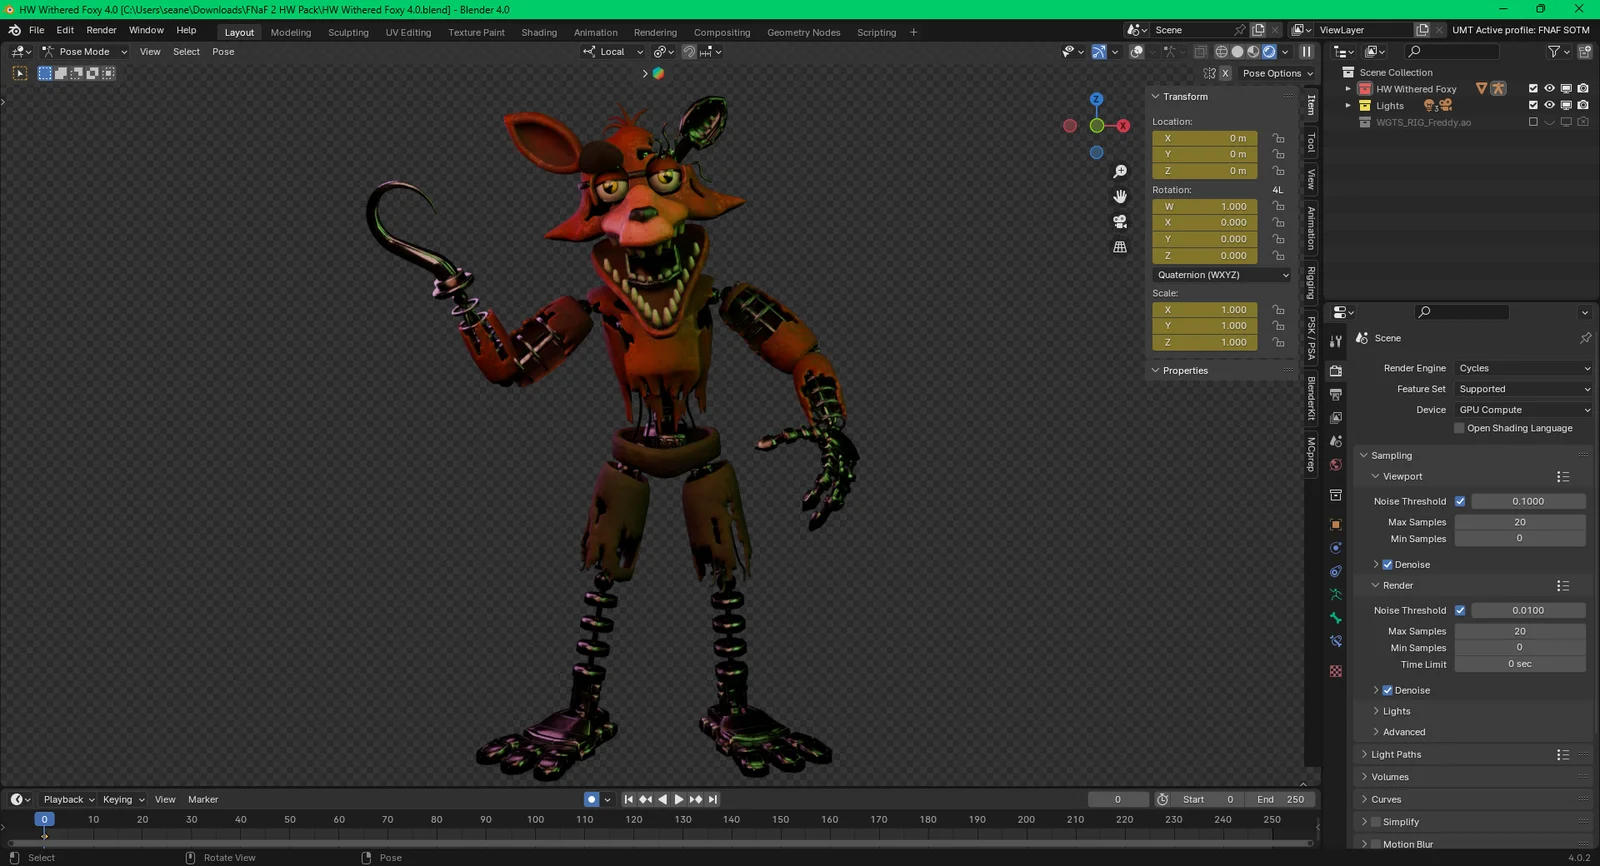
Task: Toggle Render Denoise checkbox
Action: coord(1387,690)
